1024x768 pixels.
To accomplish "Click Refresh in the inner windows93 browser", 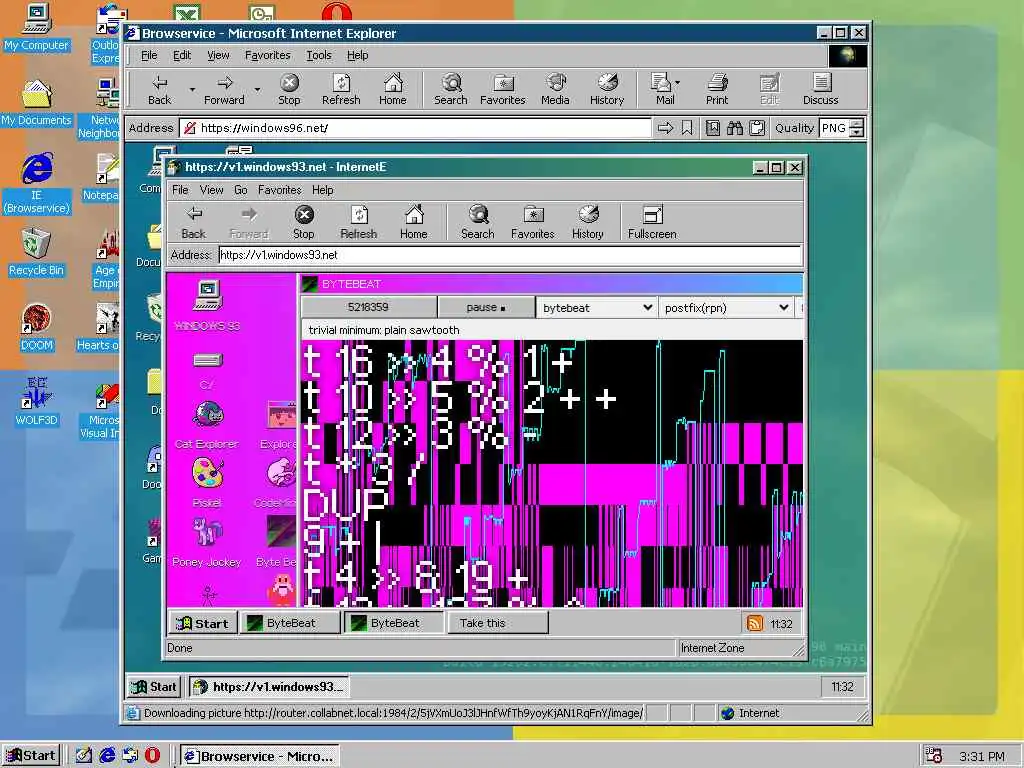I will tap(359, 223).
